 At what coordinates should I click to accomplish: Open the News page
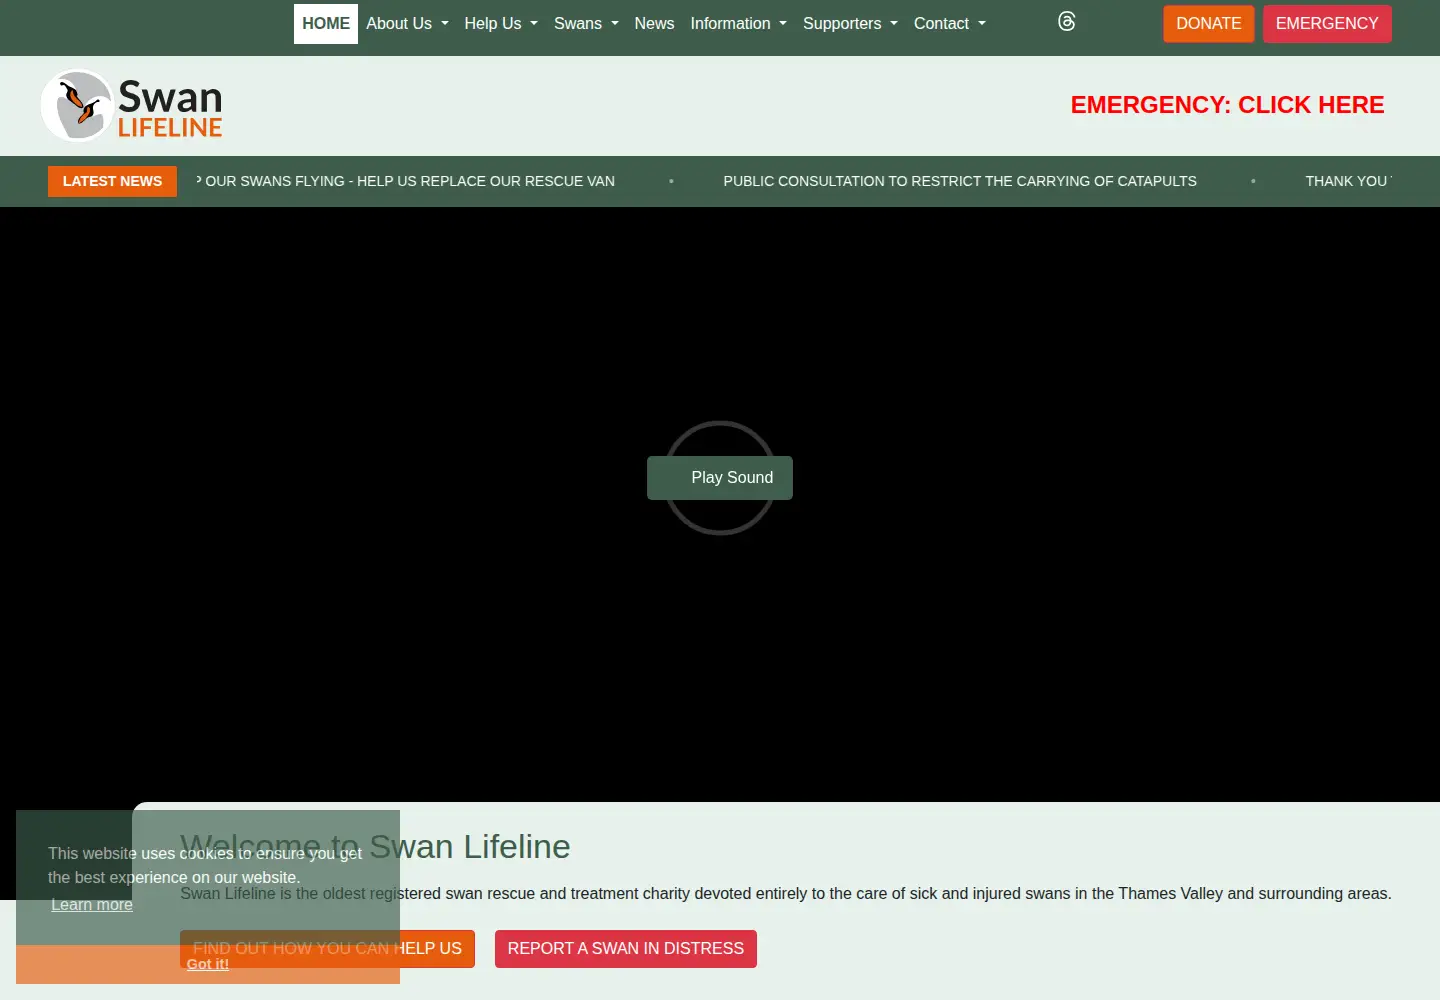tap(654, 24)
